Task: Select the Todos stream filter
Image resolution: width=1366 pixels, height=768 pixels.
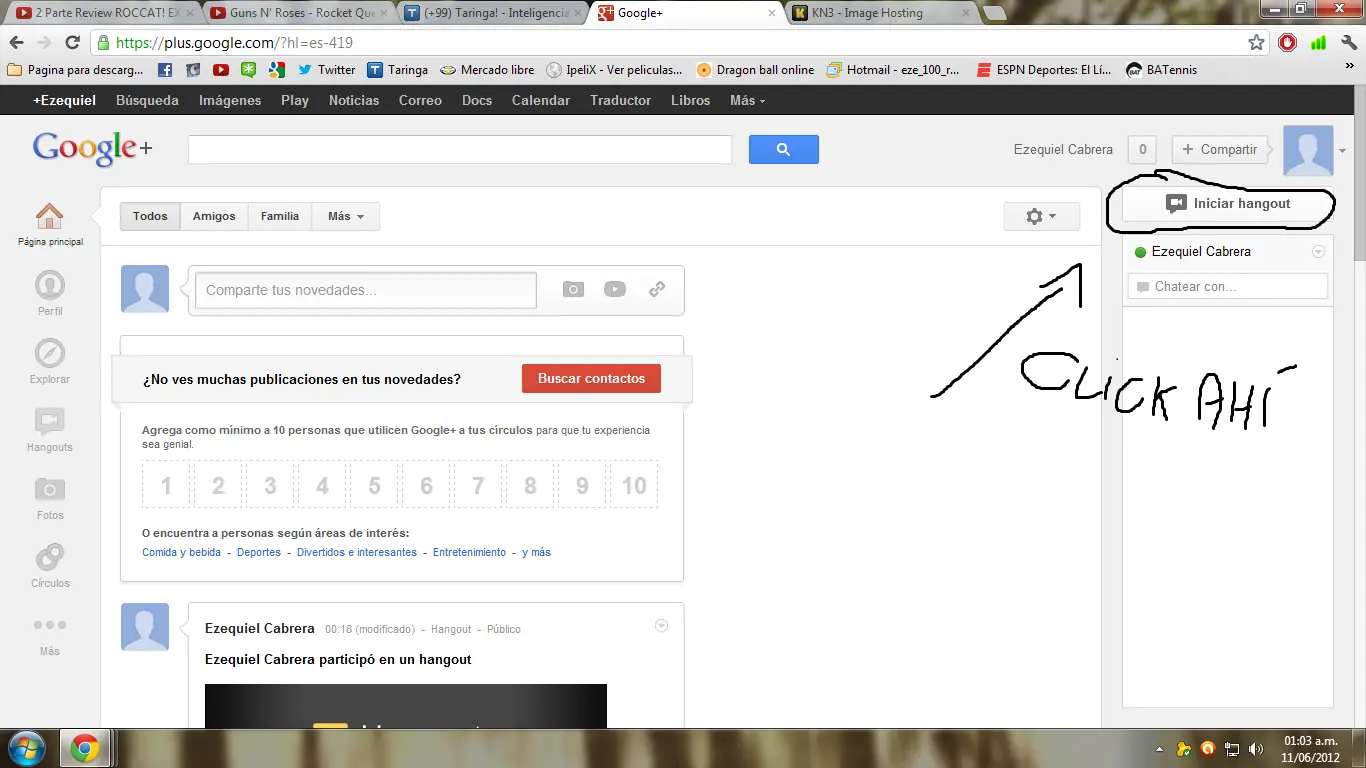Action: tap(150, 216)
